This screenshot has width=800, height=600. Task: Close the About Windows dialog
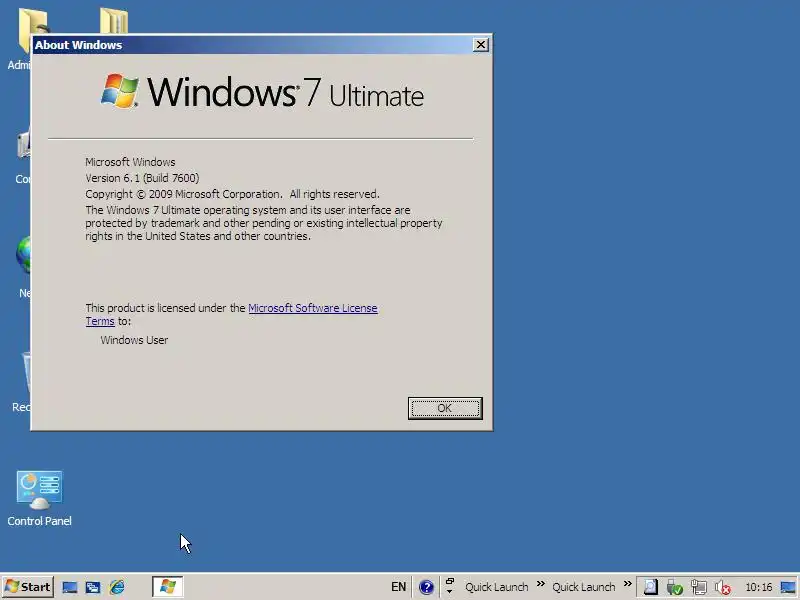[x=481, y=45]
